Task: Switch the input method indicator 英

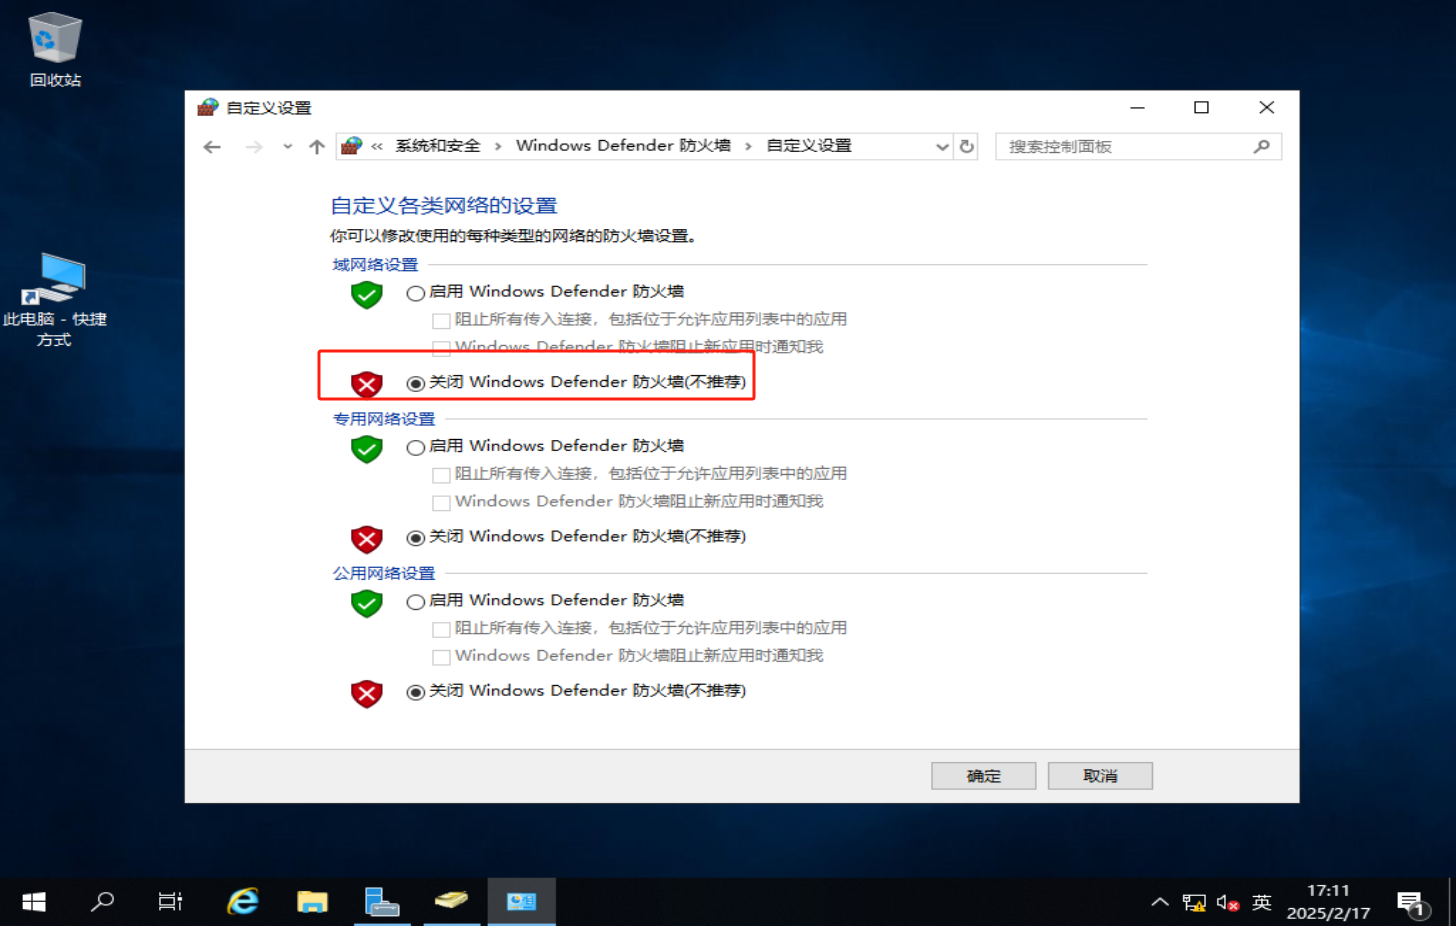Action: click(1262, 903)
